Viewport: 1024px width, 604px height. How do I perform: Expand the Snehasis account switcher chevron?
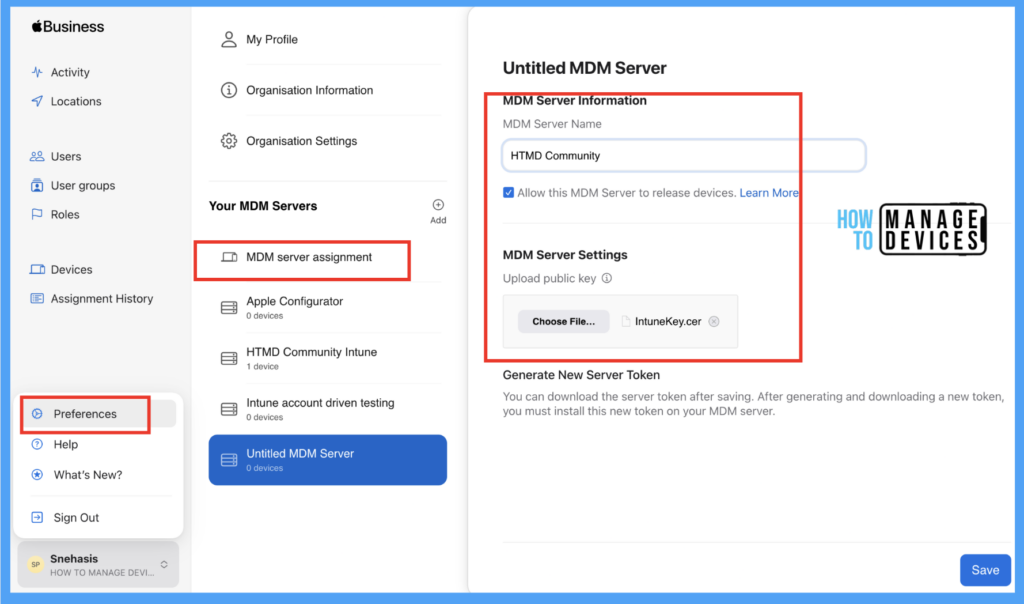[x=164, y=564]
